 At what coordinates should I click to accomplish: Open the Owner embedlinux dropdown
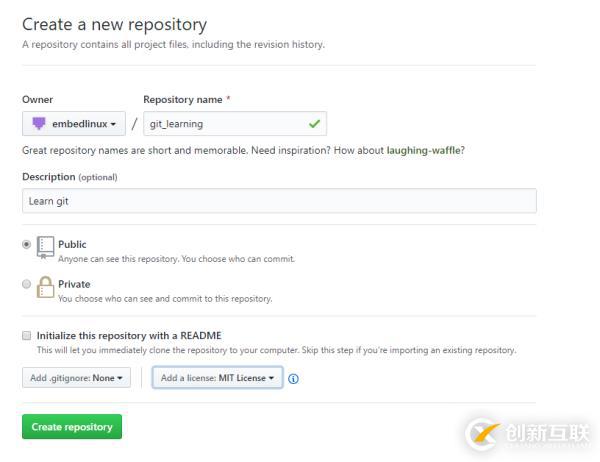coord(74,124)
